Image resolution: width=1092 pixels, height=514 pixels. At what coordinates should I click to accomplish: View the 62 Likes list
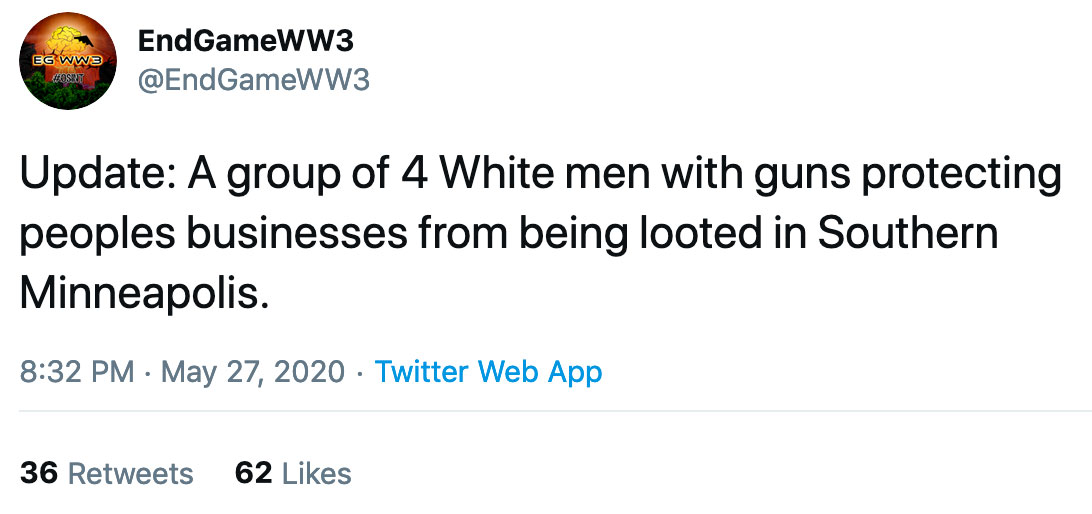[293, 472]
